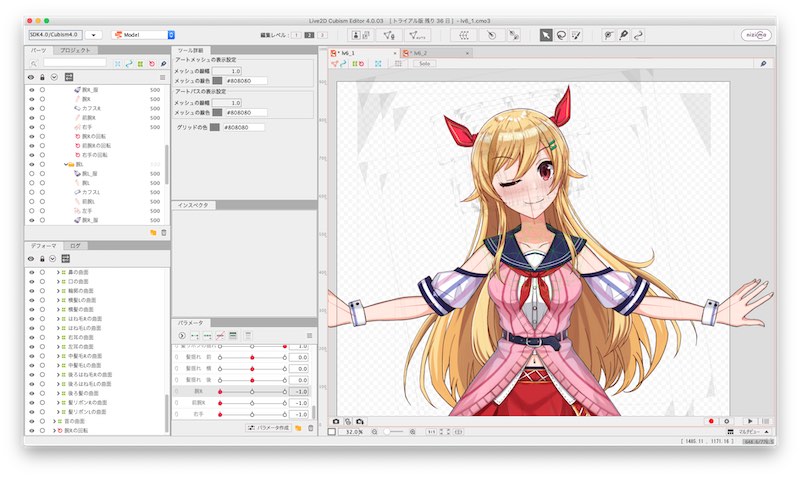Viewport: 800px width, 477px height.
Task: Click the create warp deformer icon
Action: click(x=464, y=35)
